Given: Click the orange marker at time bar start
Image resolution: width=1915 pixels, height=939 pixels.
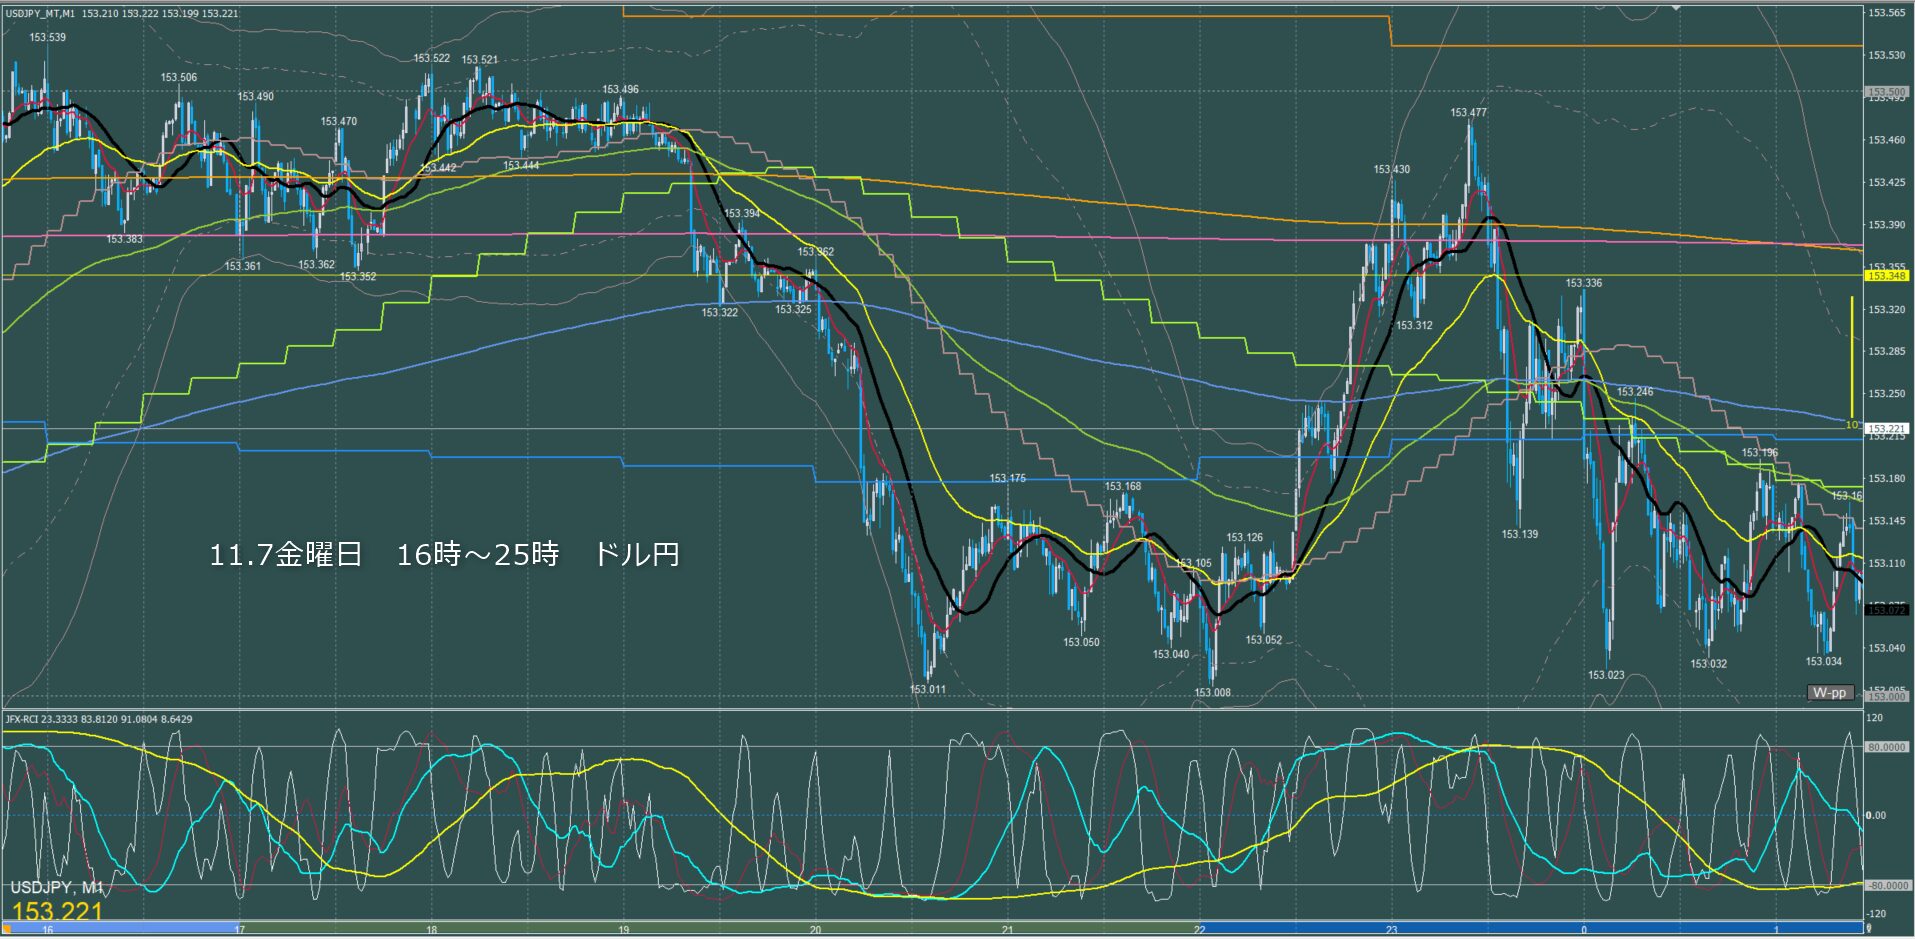Looking at the screenshot, I should [x=7, y=929].
